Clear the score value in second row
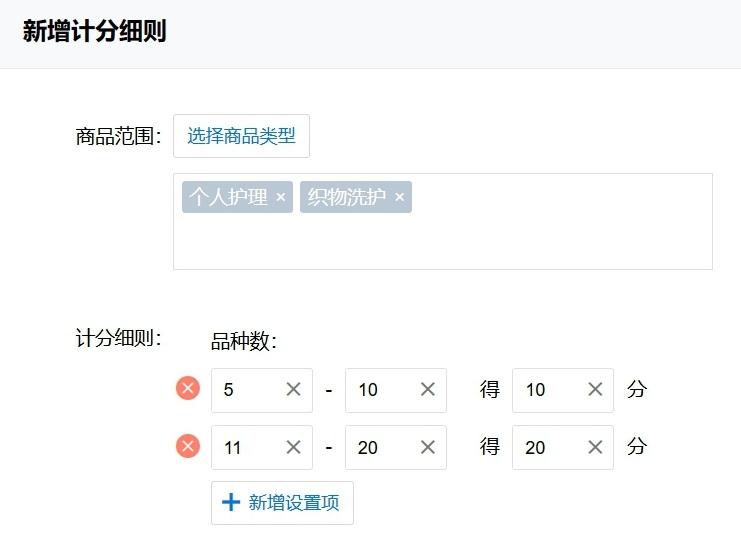Image resolution: width=741 pixels, height=557 pixels. pyautogui.click(x=595, y=448)
